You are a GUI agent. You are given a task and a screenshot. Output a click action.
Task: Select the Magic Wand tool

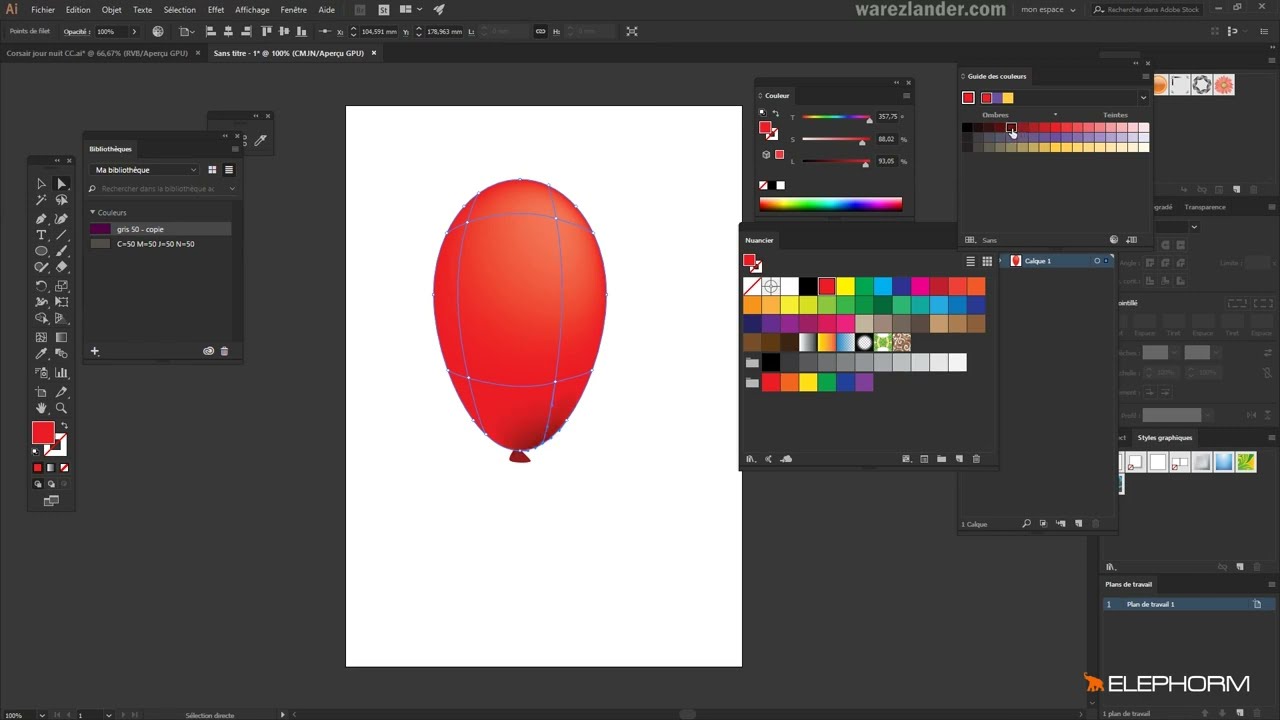point(41,201)
